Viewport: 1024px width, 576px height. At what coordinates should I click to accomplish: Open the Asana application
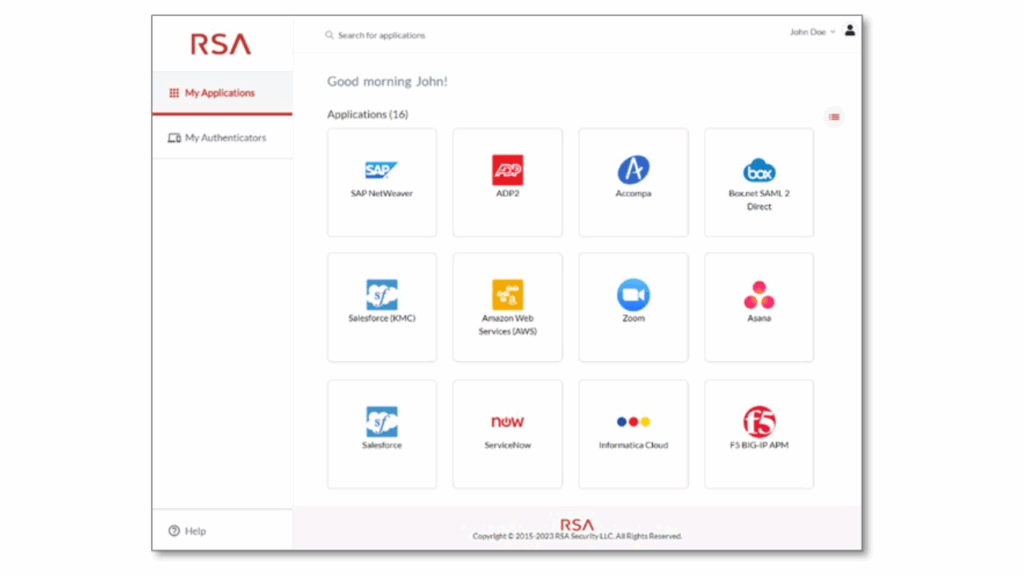[759, 306]
